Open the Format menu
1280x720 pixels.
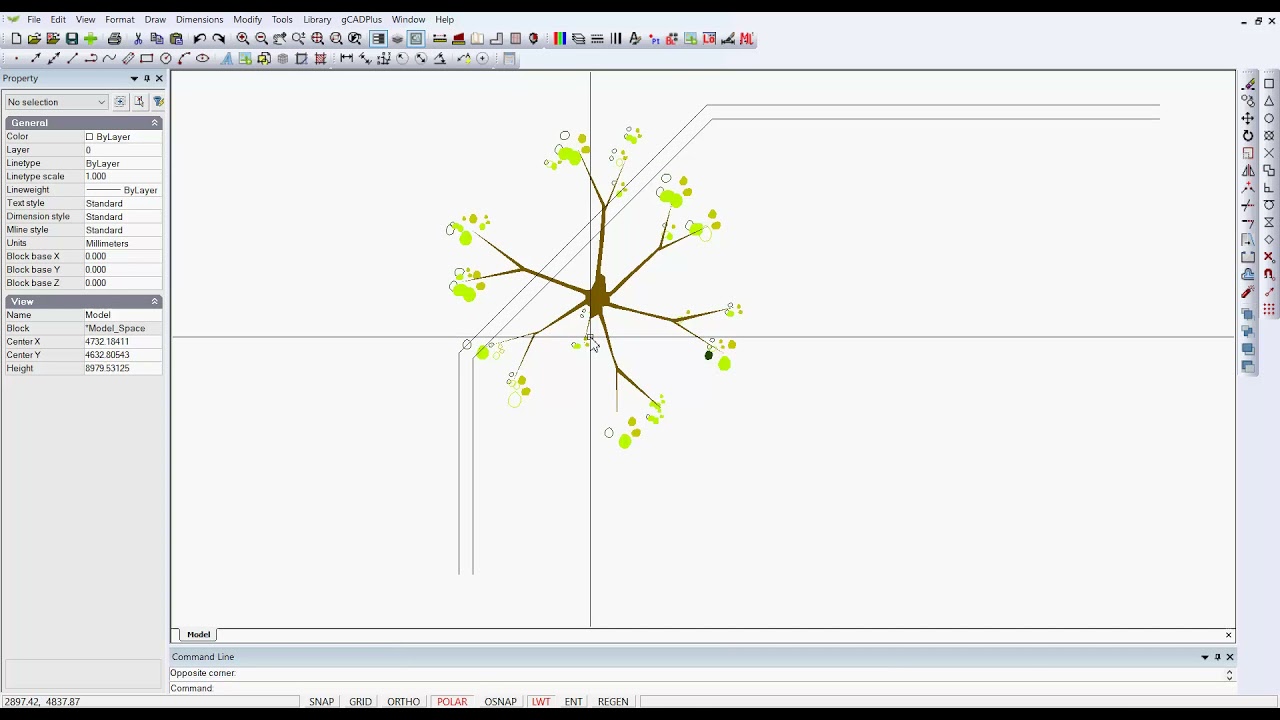point(119,20)
